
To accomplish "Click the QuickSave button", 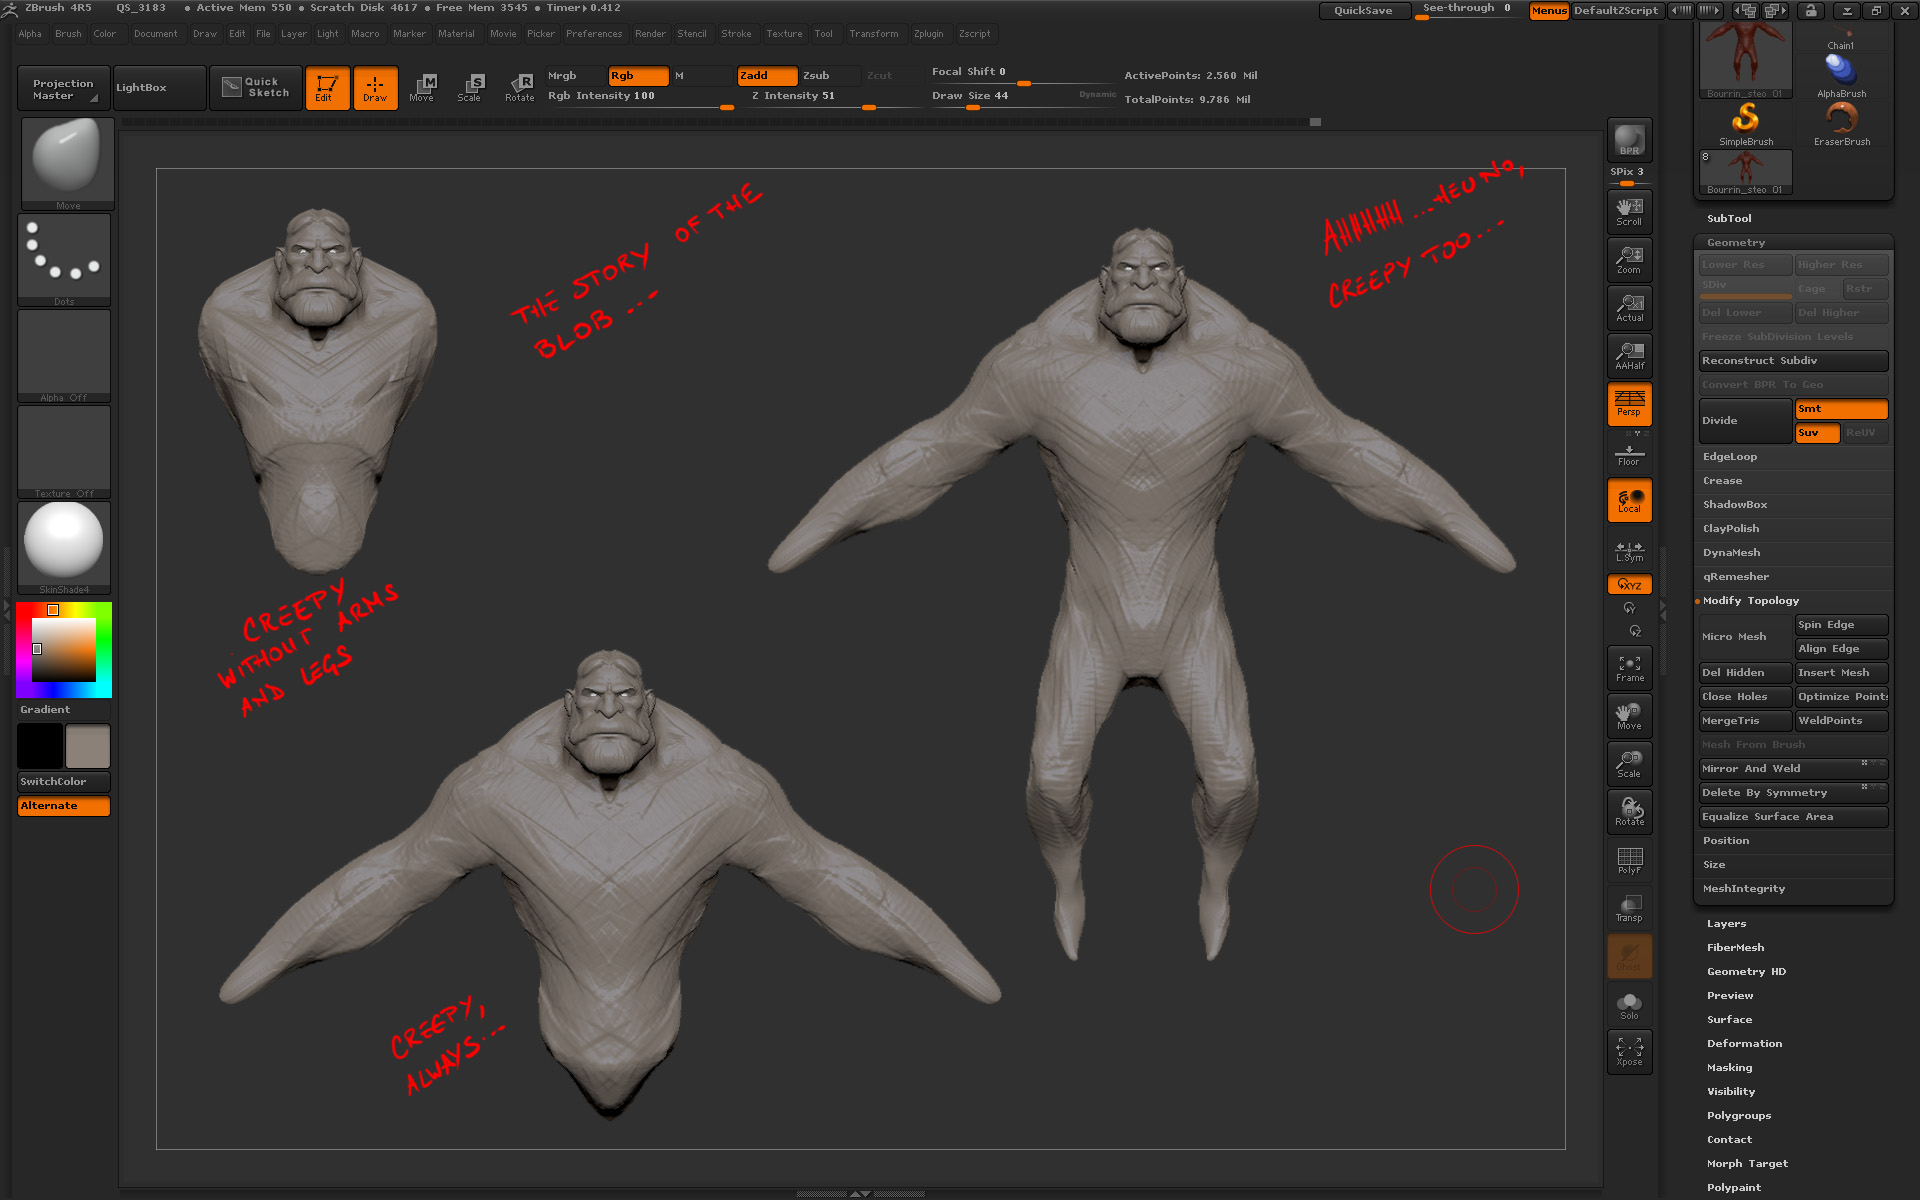I will 1363,11.
